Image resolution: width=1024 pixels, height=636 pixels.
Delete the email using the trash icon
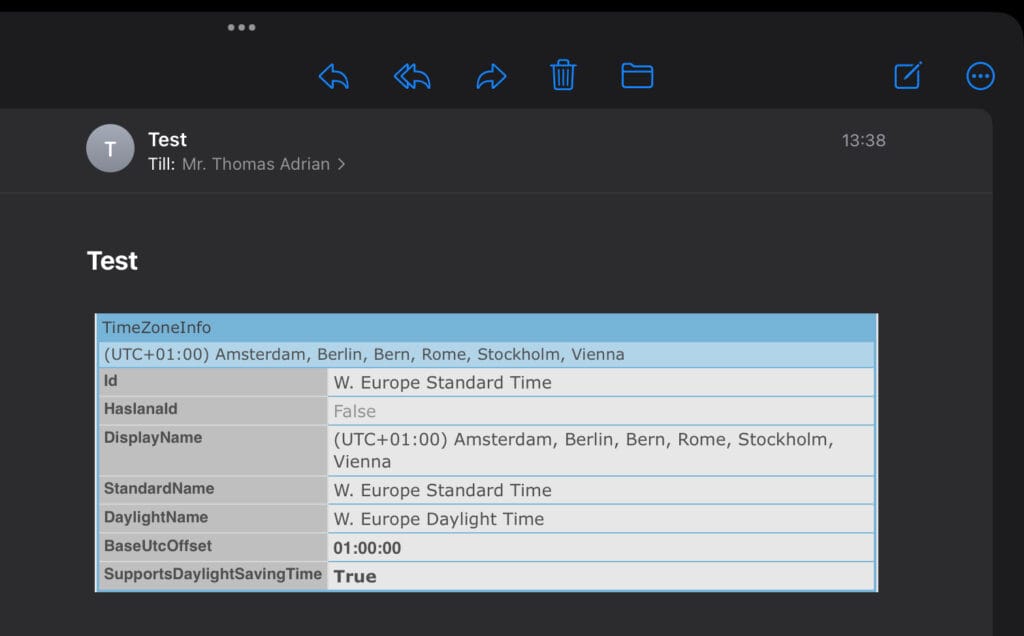coord(563,74)
